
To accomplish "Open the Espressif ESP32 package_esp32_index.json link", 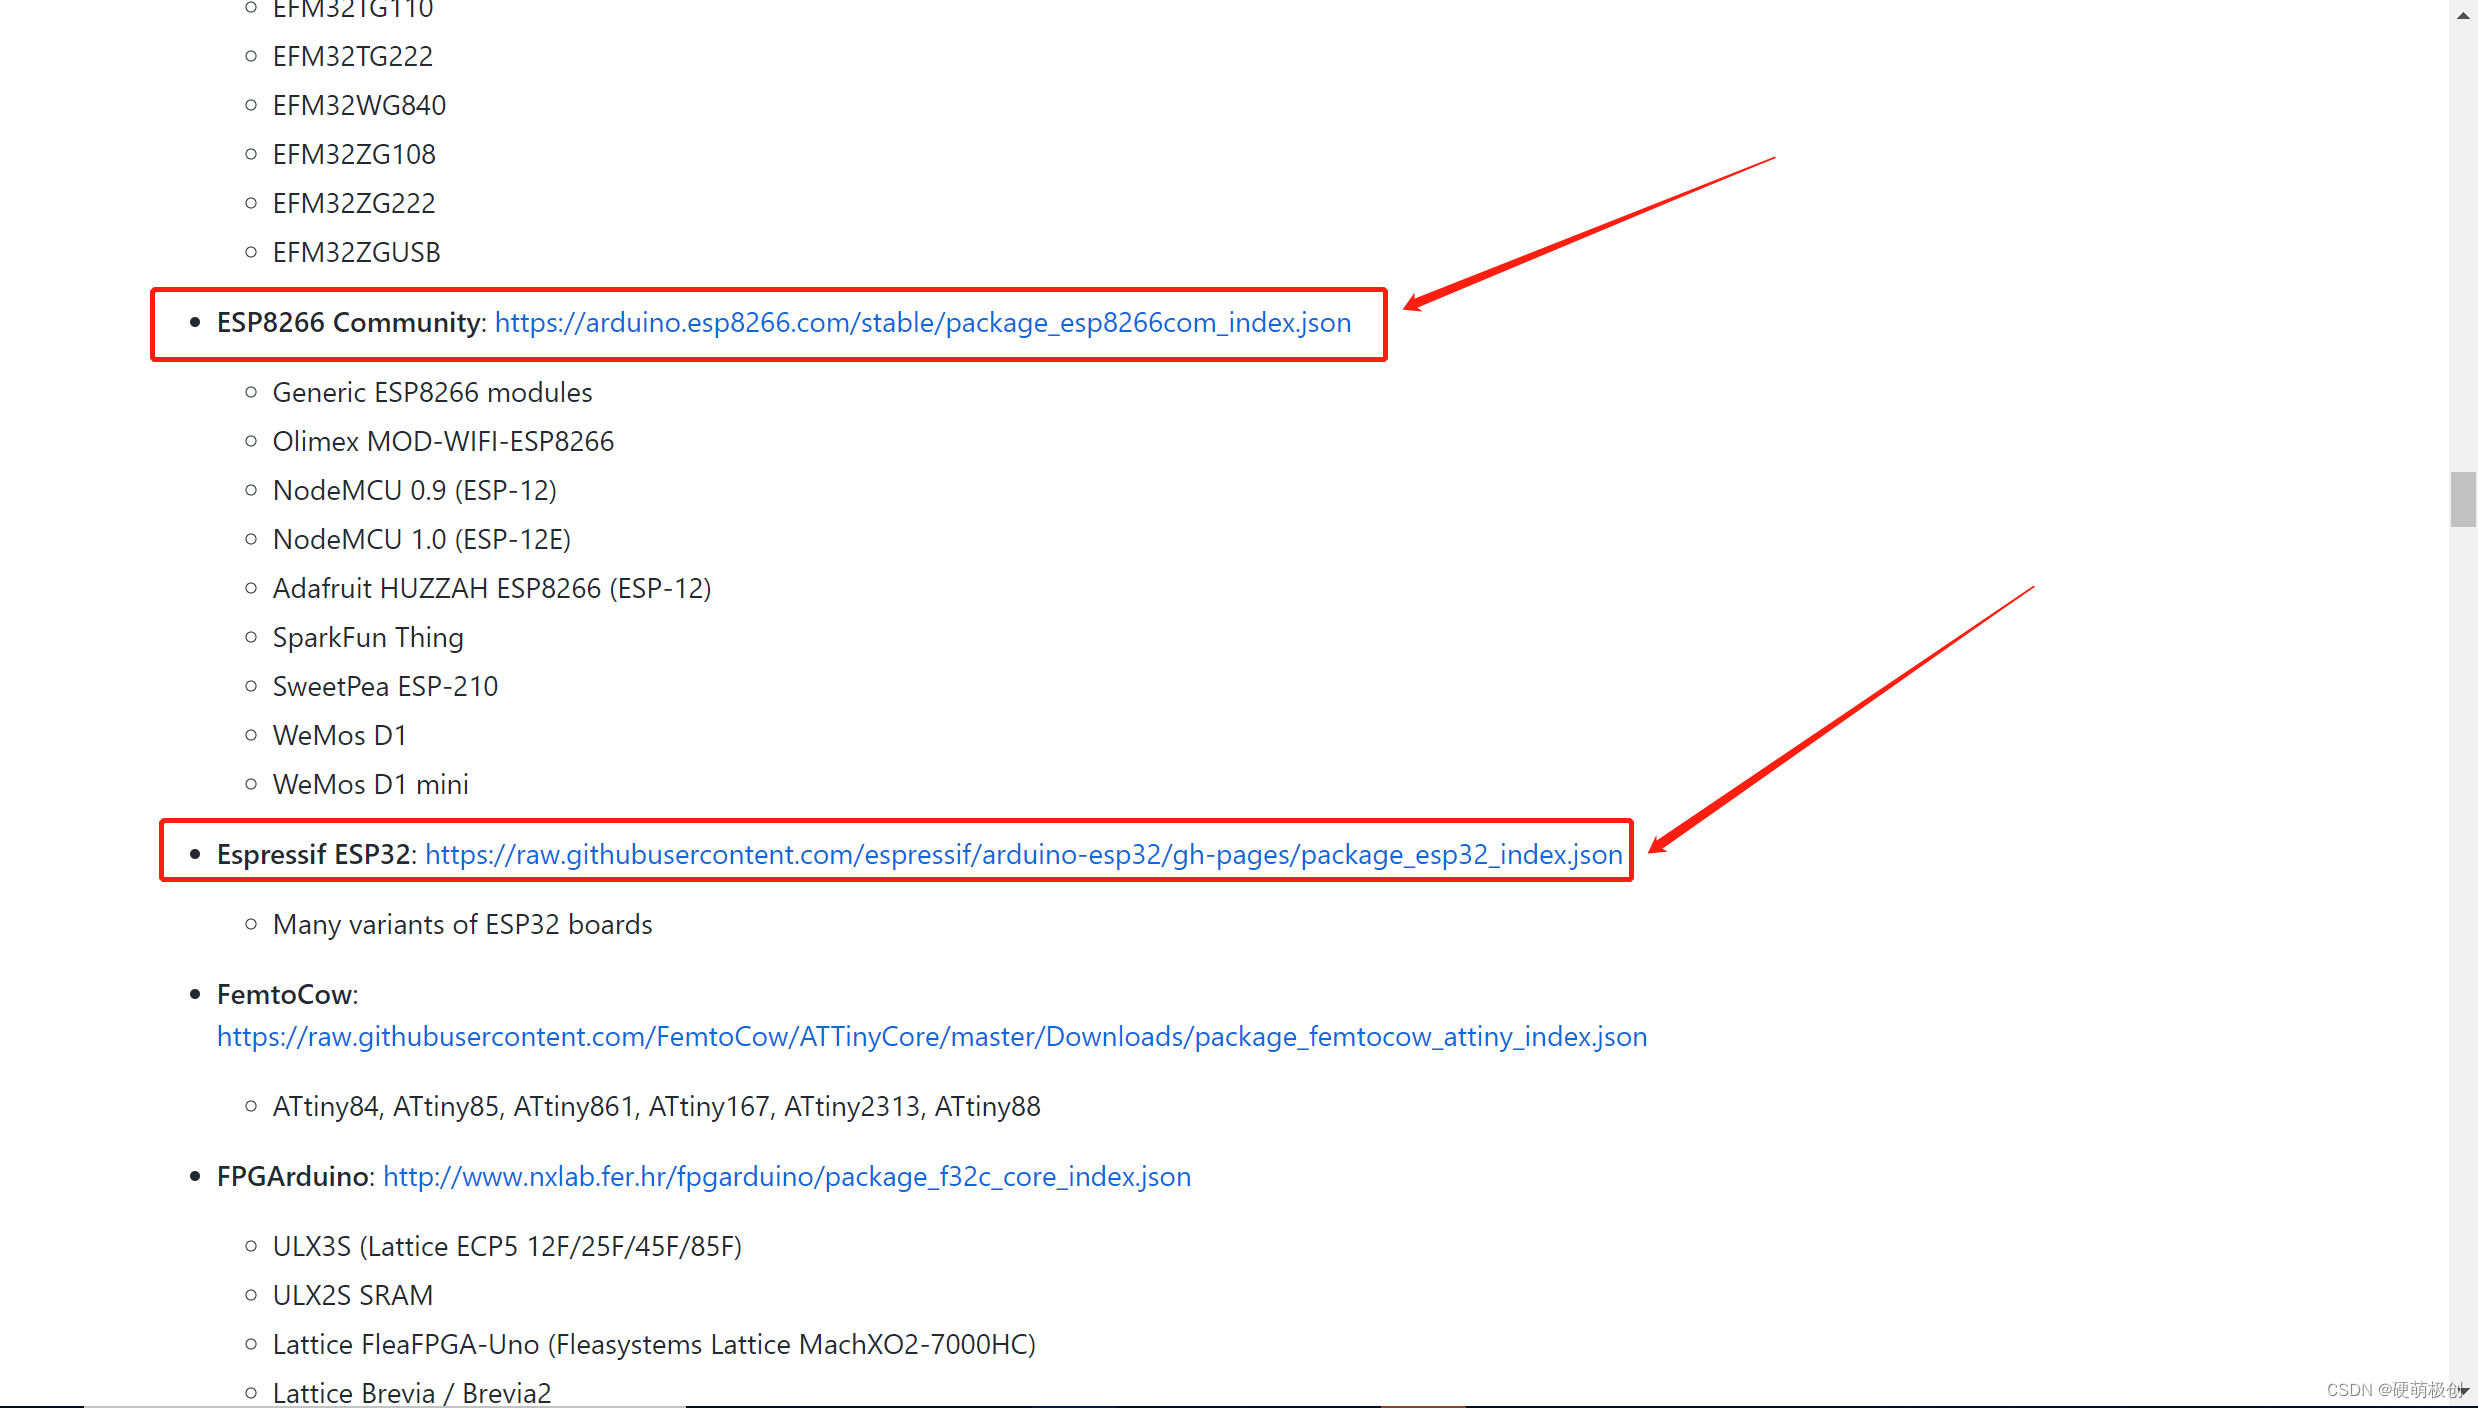I will pos(1023,855).
